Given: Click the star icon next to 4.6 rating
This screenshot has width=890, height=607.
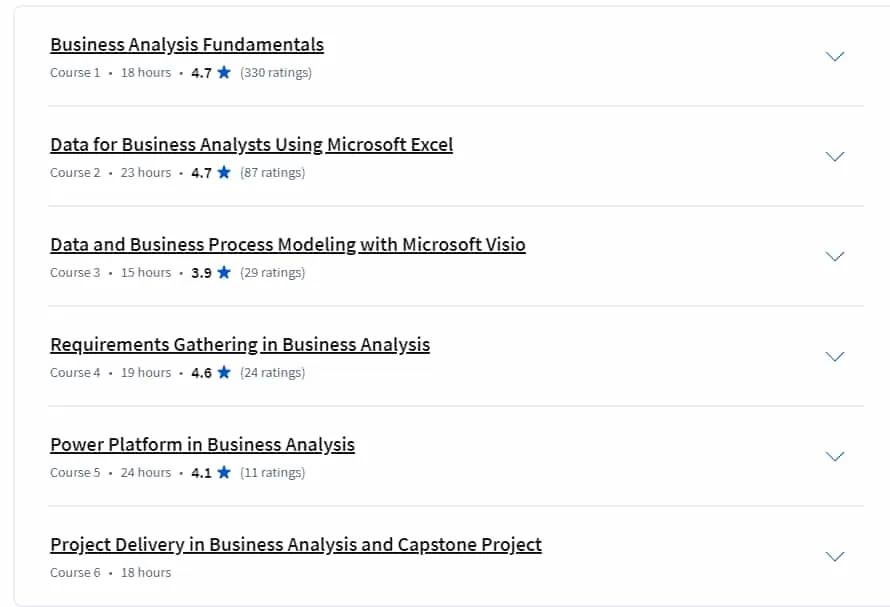Looking at the screenshot, I should (x=224, y=372).
